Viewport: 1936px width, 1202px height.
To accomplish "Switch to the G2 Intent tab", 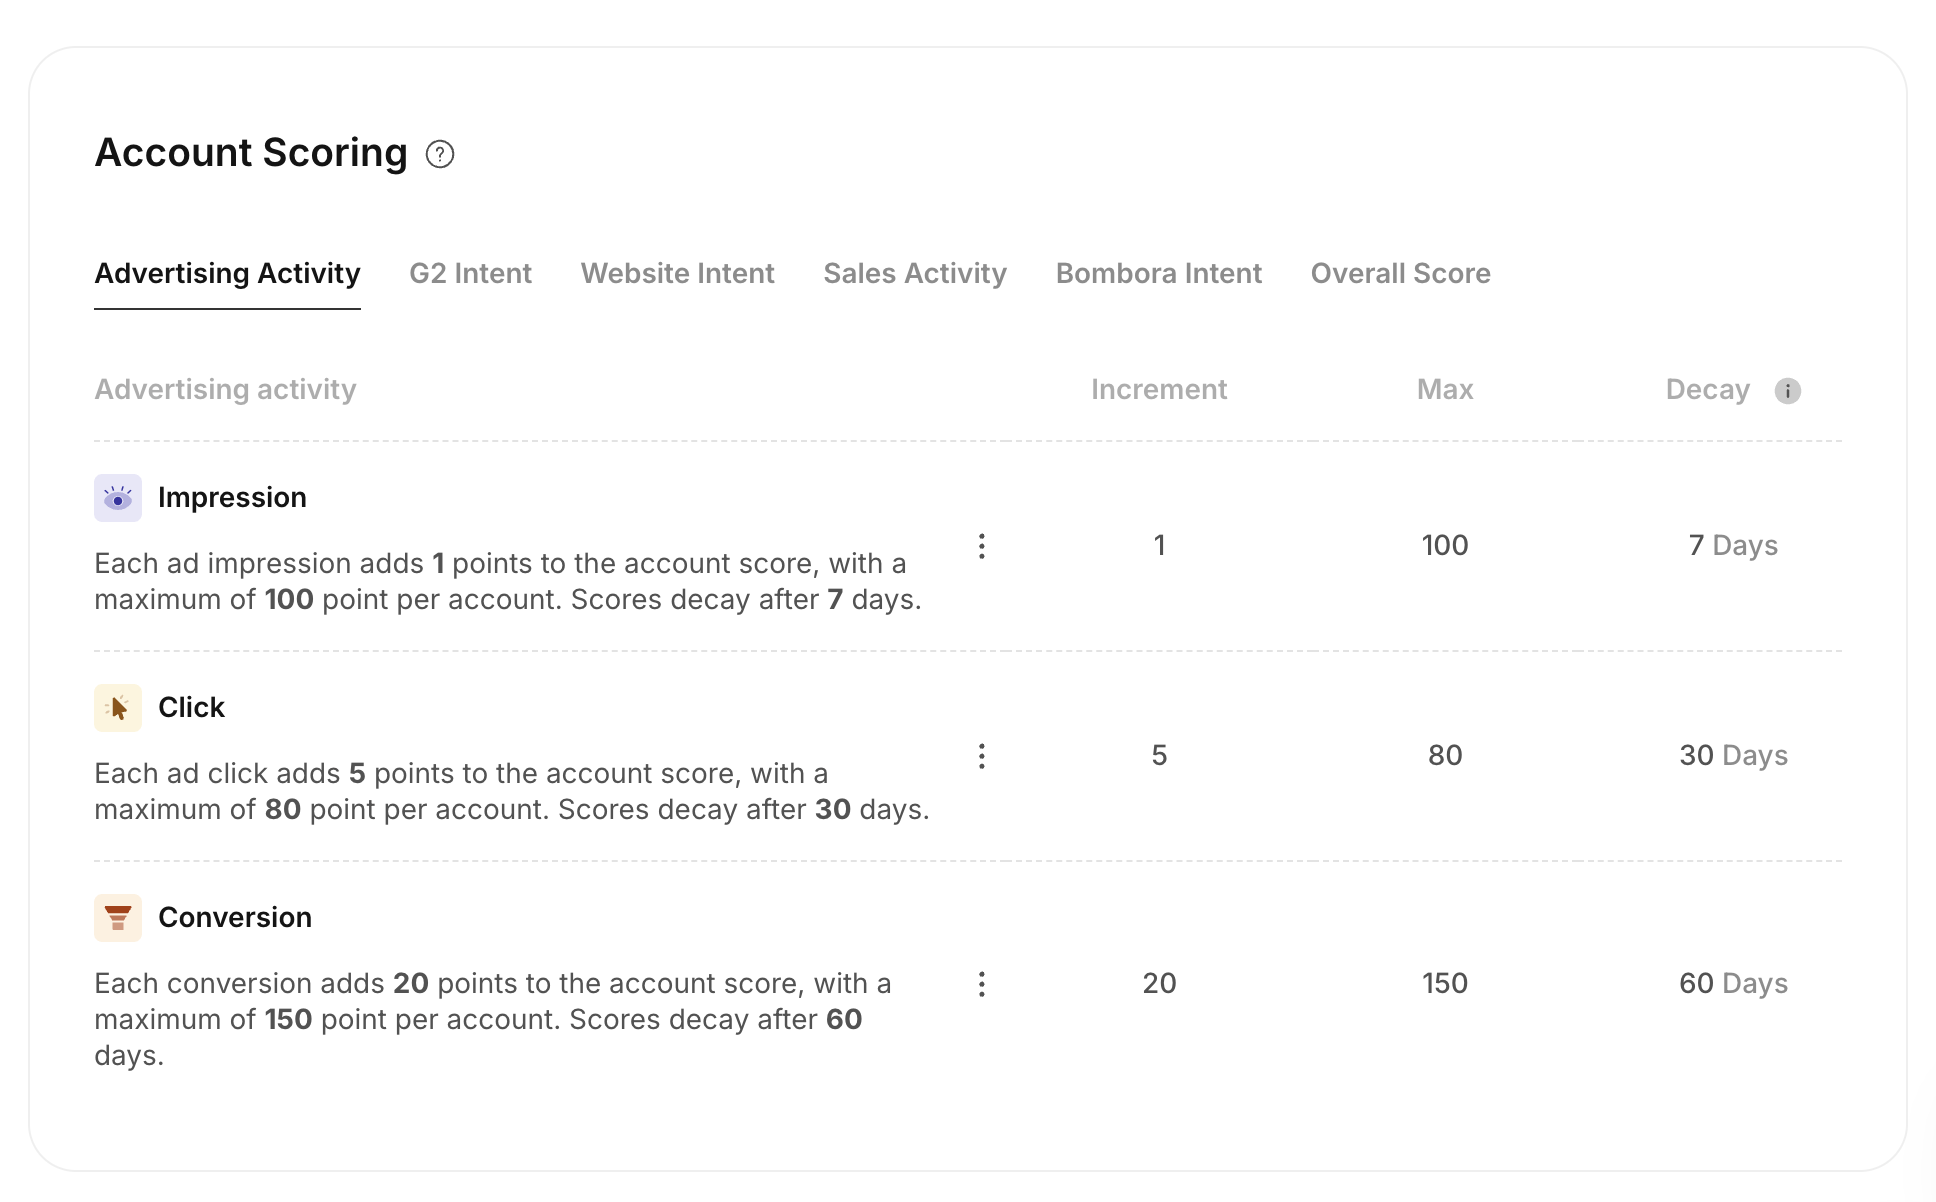I will point(470,273).
